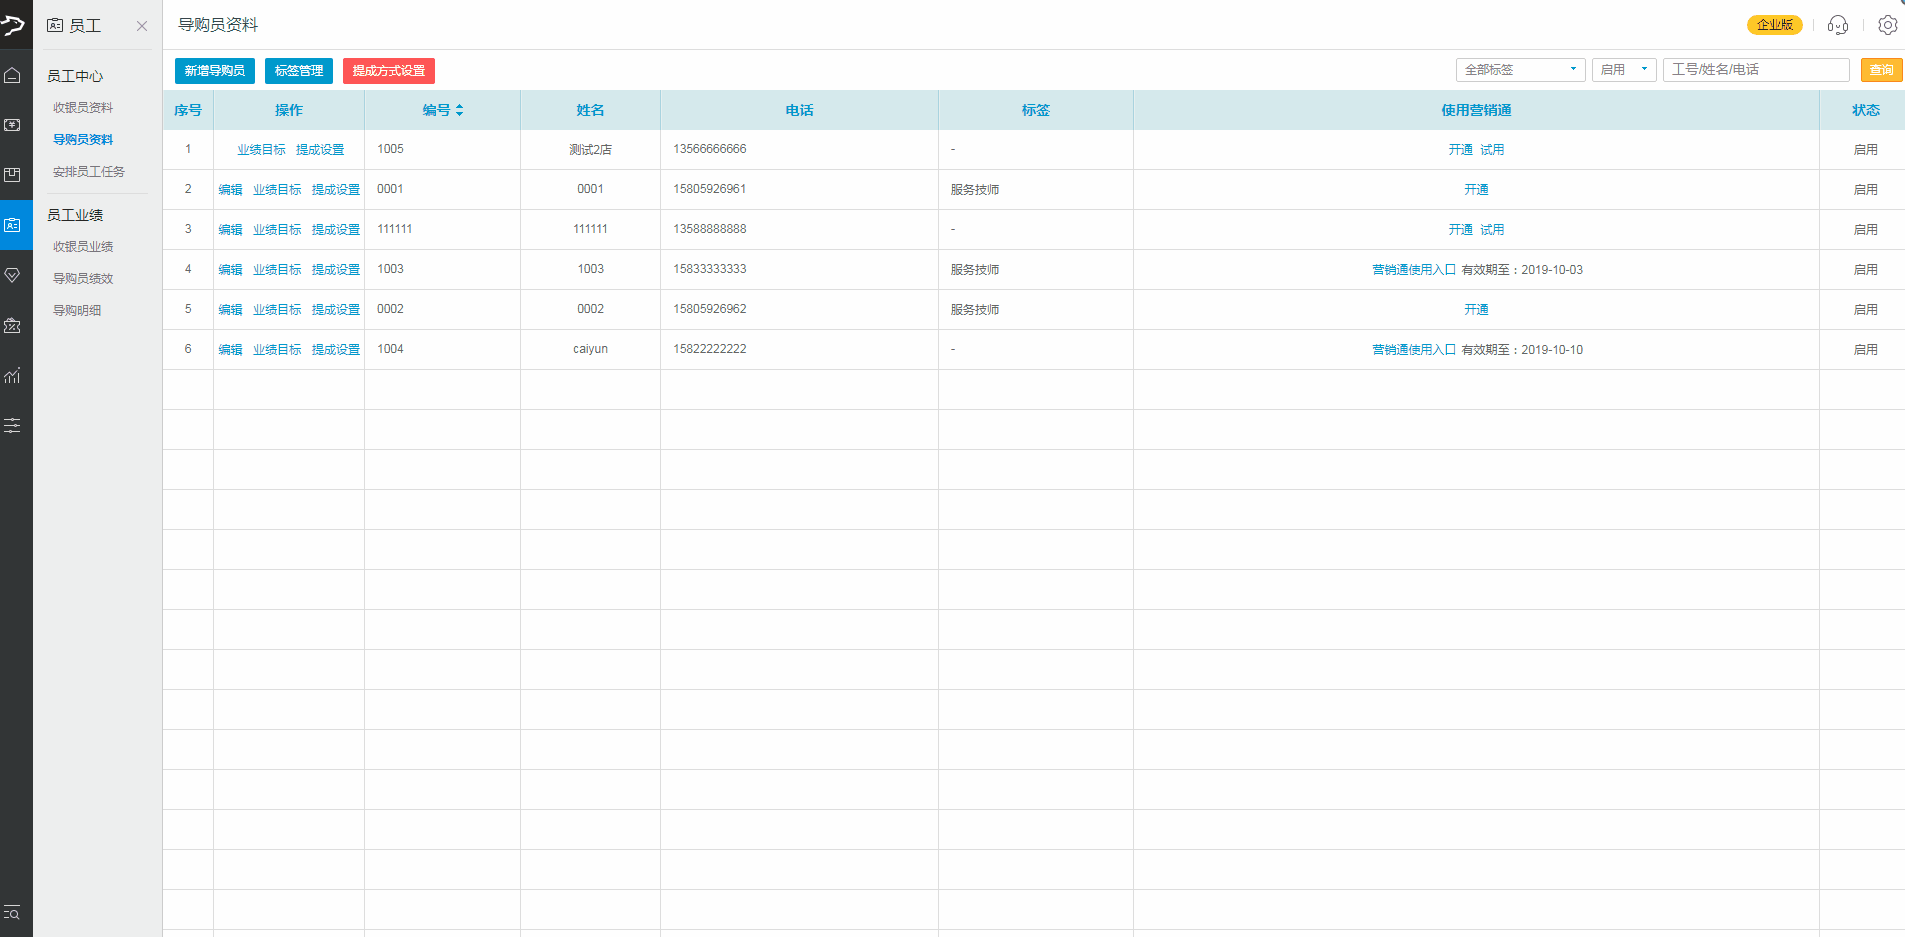The width and height of the screenshot is (1905, 937).
Task: Expand the 全部标签 tag filter dropdown
Action: tap(1519, 70)
